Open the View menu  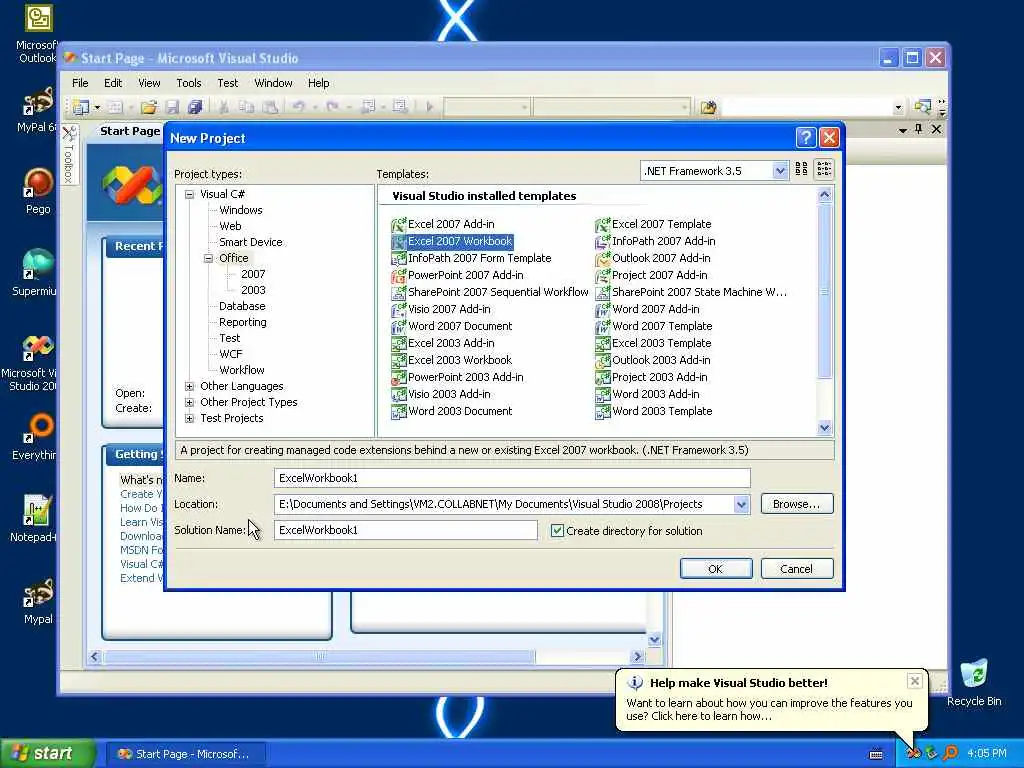click(x=149, y=83)
